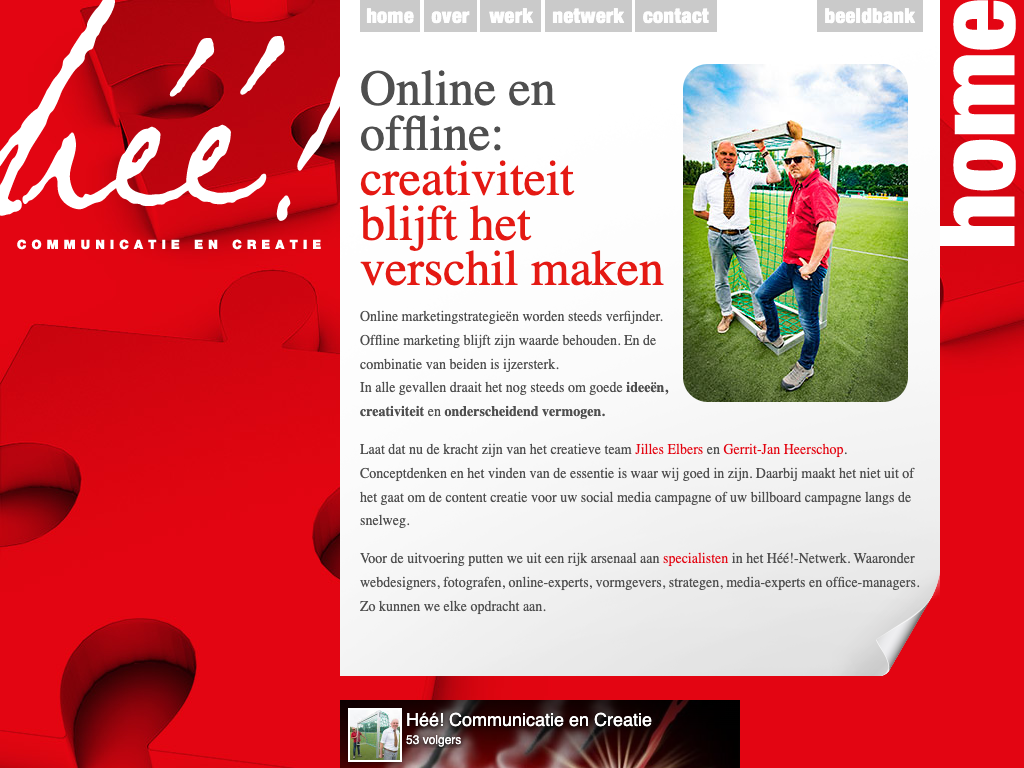The width and height of the screenshot is (1024, 768).
Task: Click the curled page corner
Action: (906, 637)
